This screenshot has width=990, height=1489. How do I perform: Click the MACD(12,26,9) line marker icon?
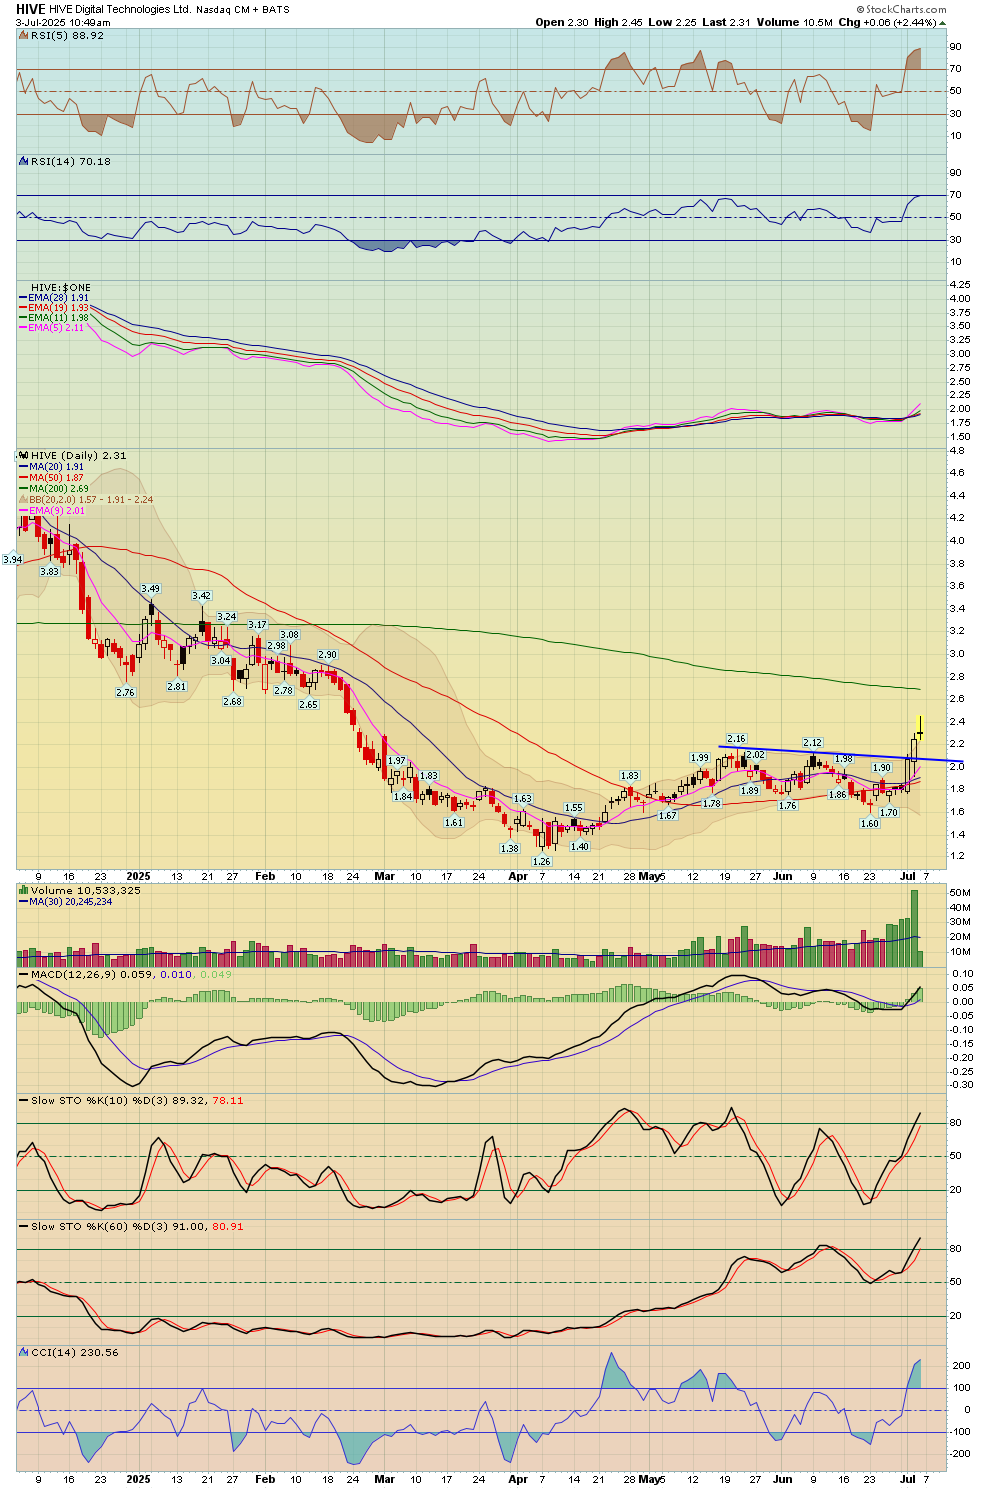coord(24,974)
